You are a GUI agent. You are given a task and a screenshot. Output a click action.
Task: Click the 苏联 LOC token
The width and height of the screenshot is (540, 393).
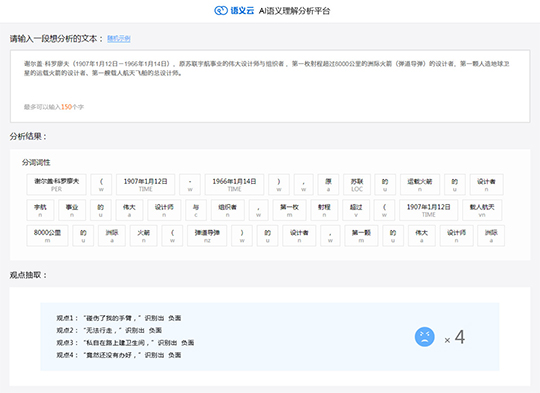357,185
